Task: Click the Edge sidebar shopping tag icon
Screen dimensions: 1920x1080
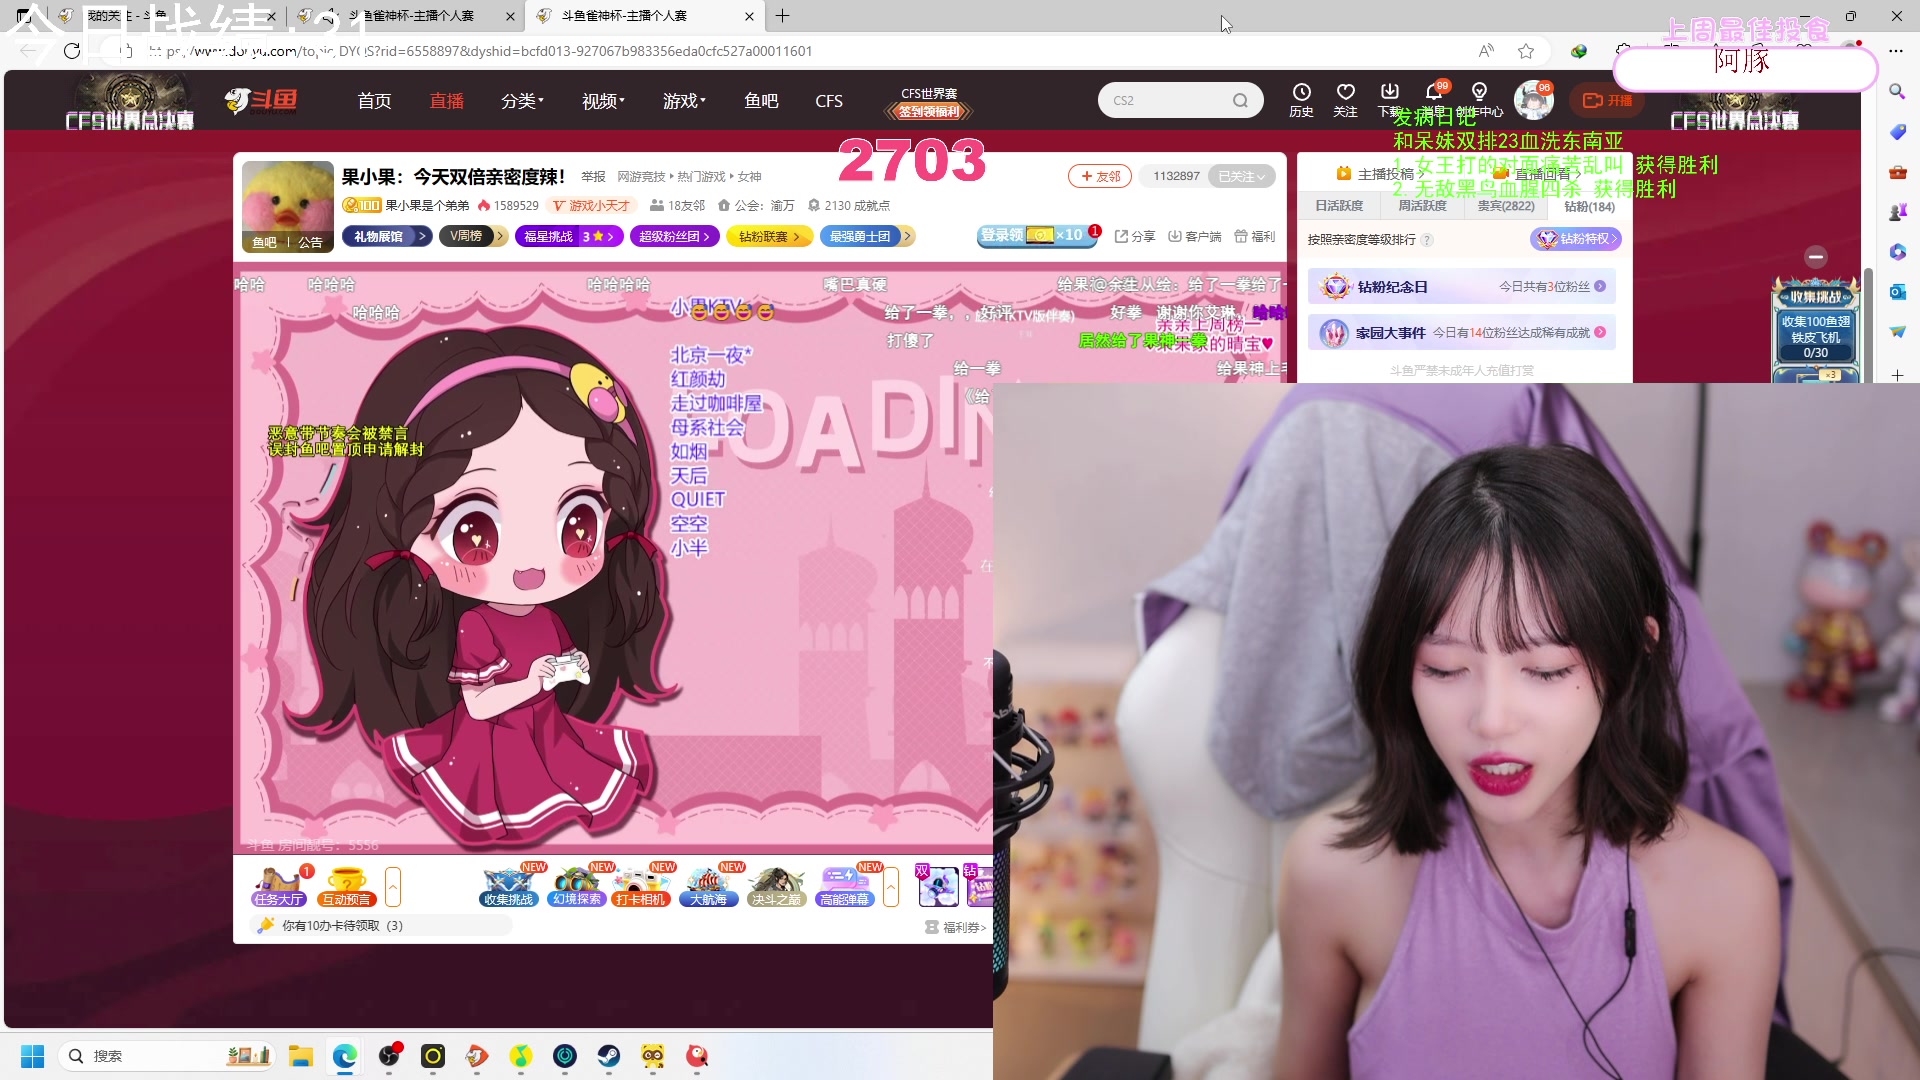Action: click(x=1897, y=131)
